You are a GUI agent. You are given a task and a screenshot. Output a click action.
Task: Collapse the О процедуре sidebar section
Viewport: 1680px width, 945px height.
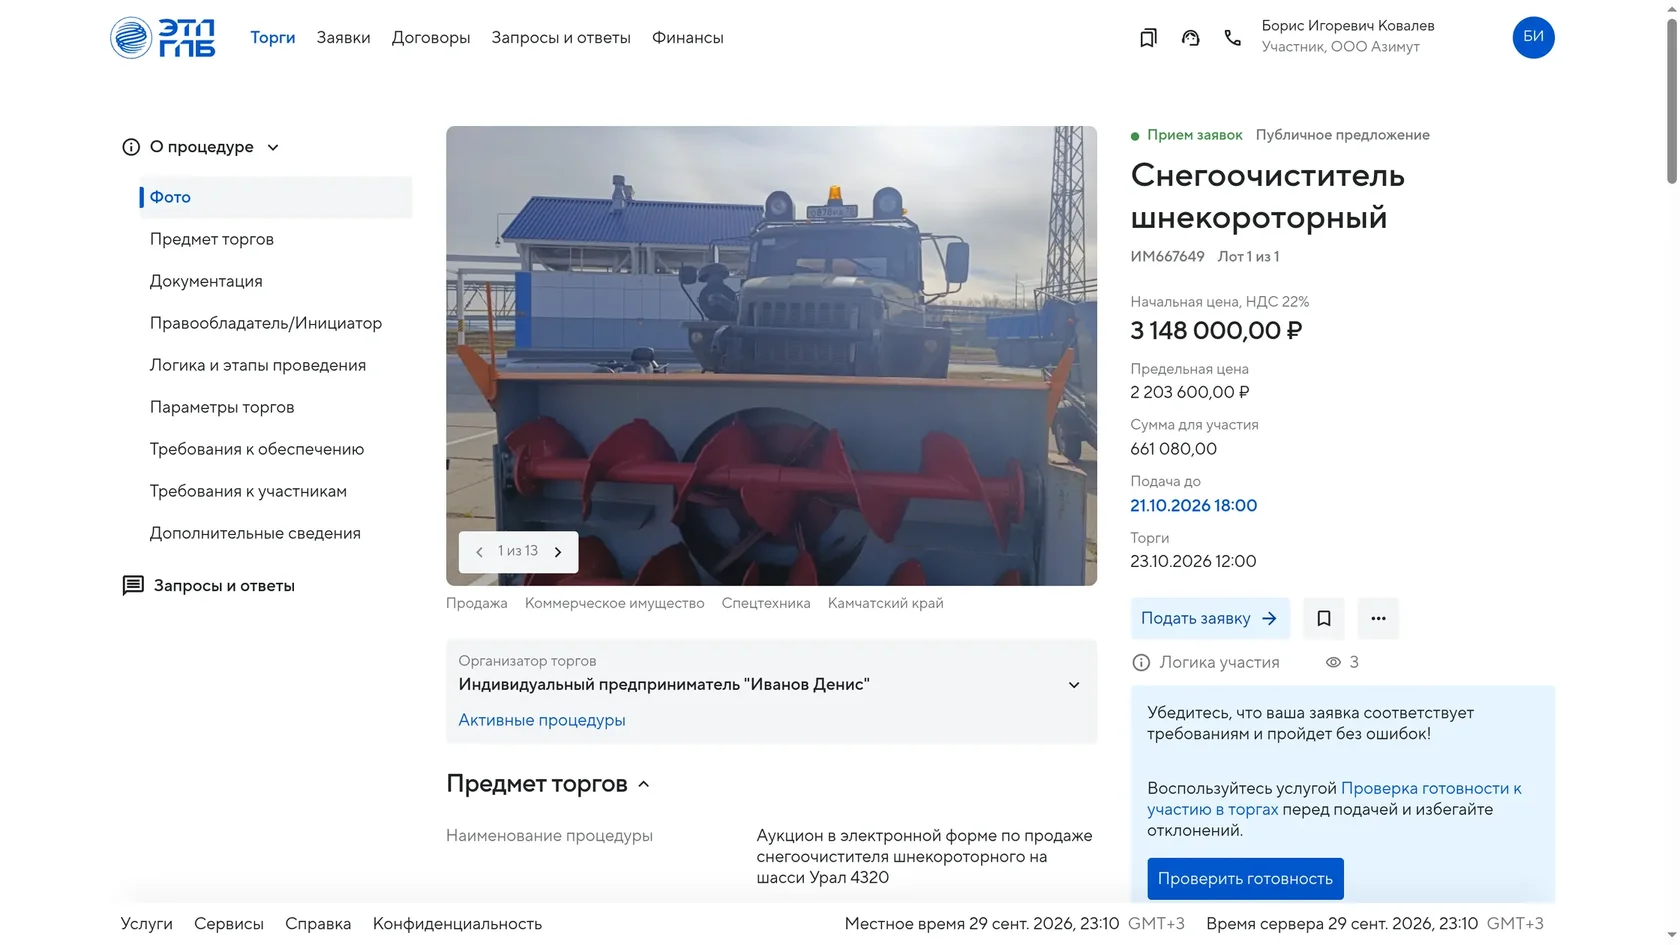273,147
